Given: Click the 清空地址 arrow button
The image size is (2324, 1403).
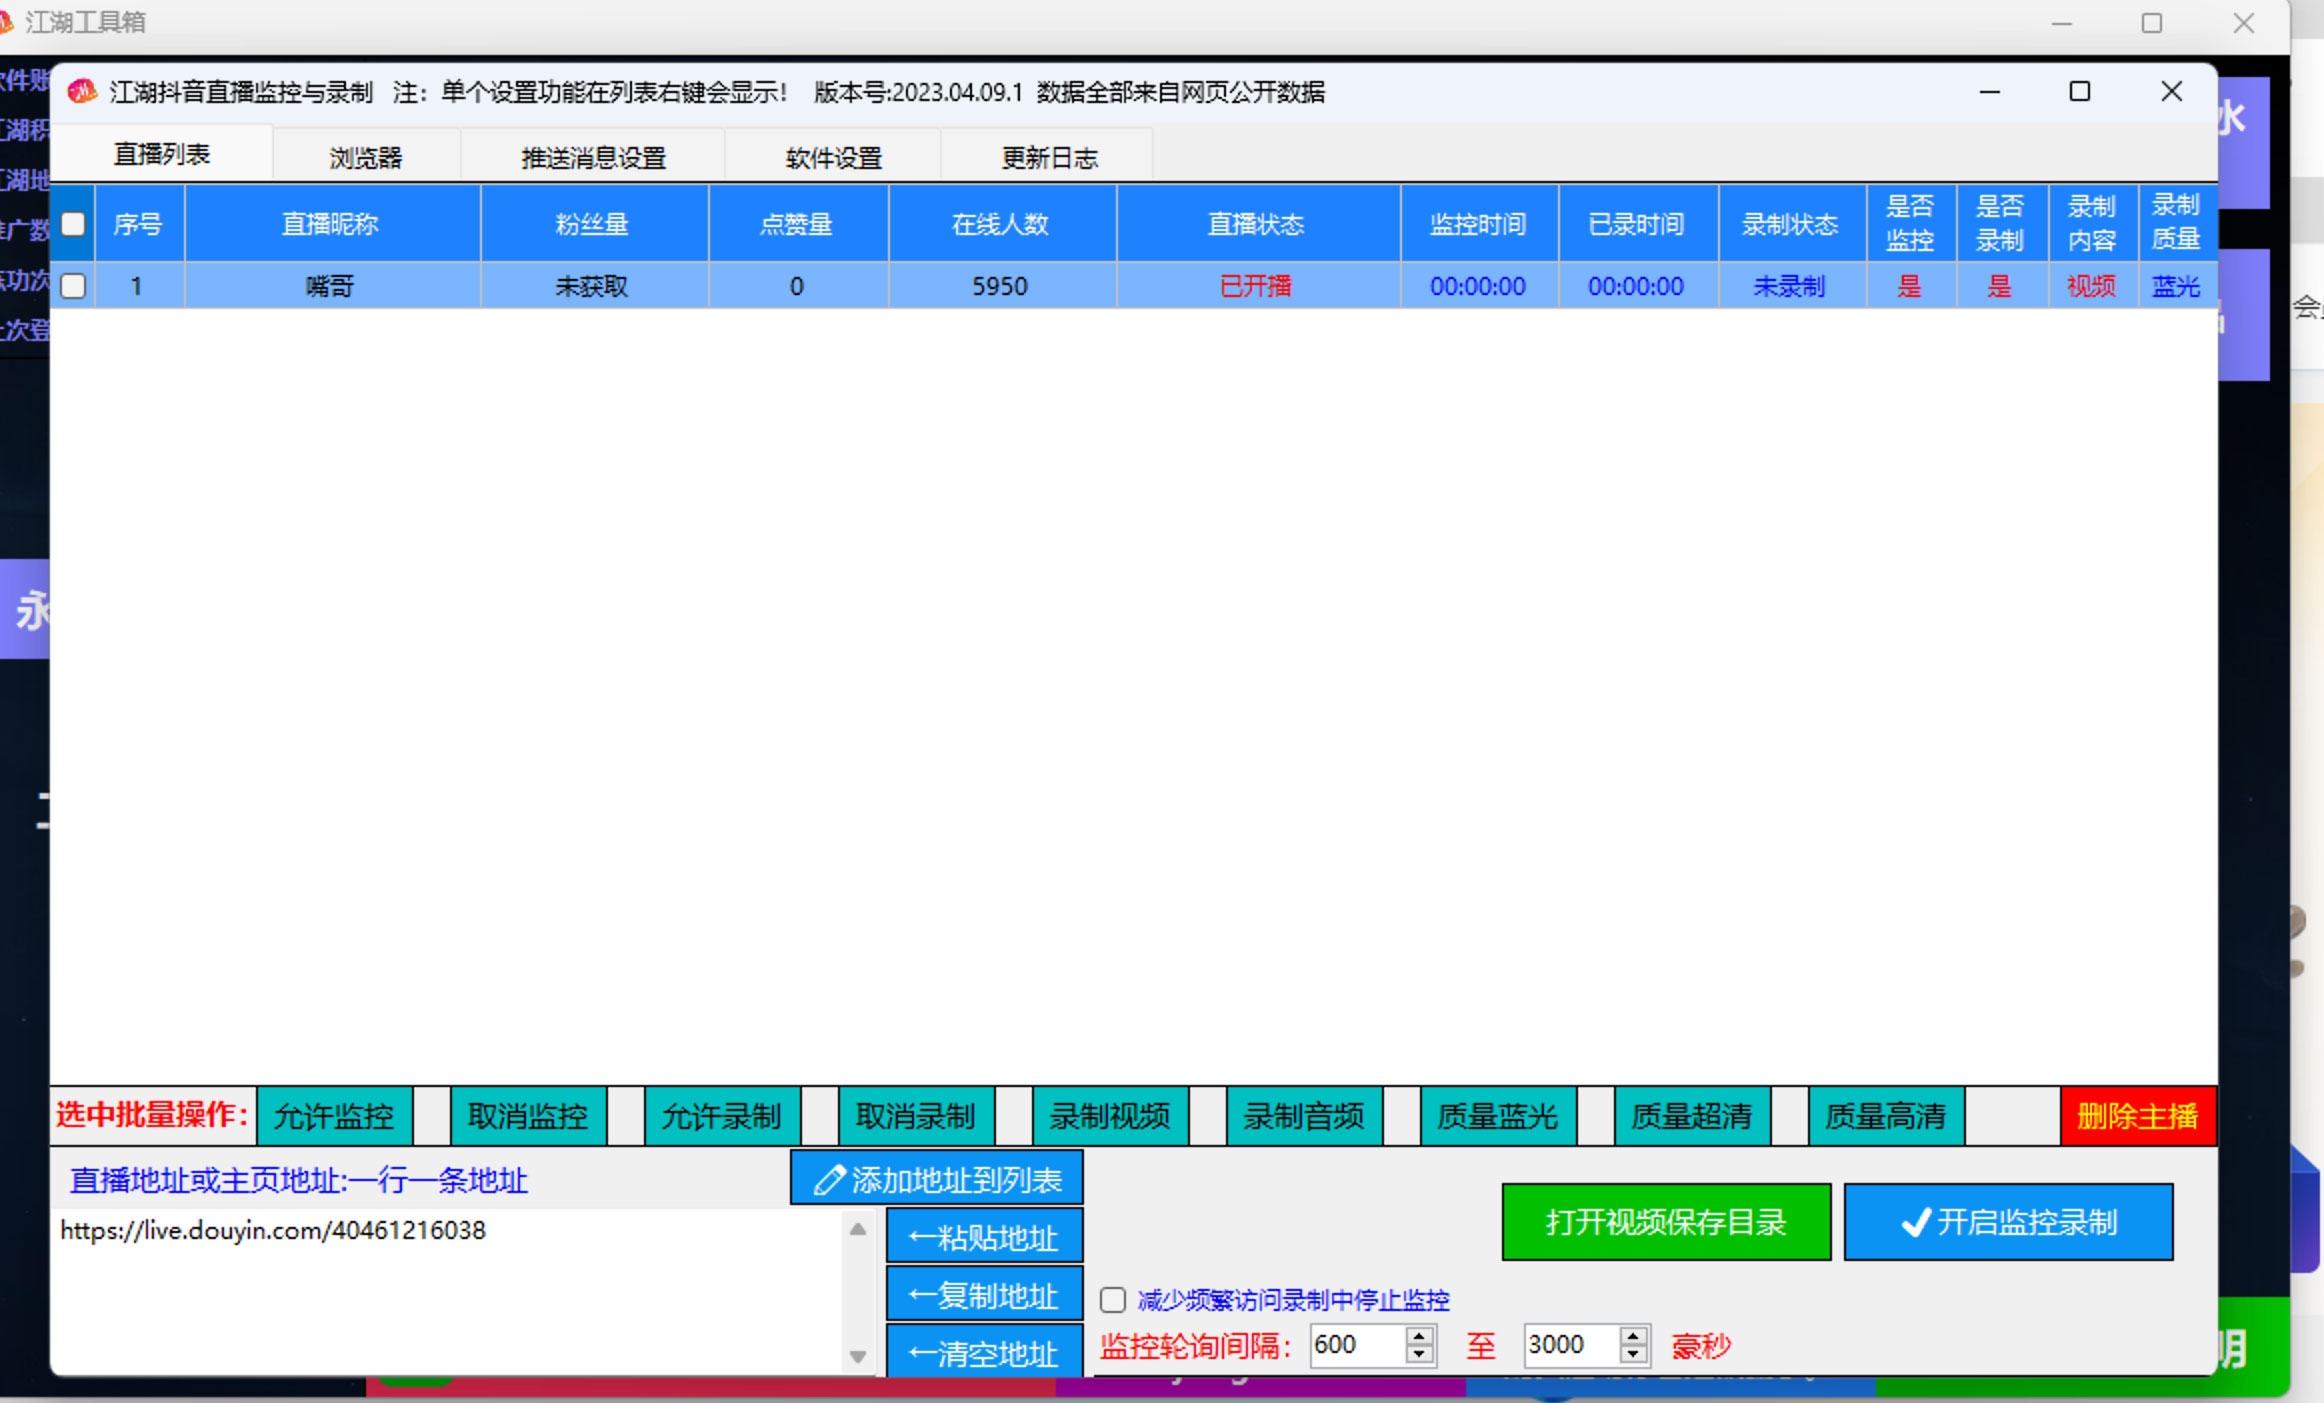Looking at the screenshot, I should click(x=983, y=1355).
